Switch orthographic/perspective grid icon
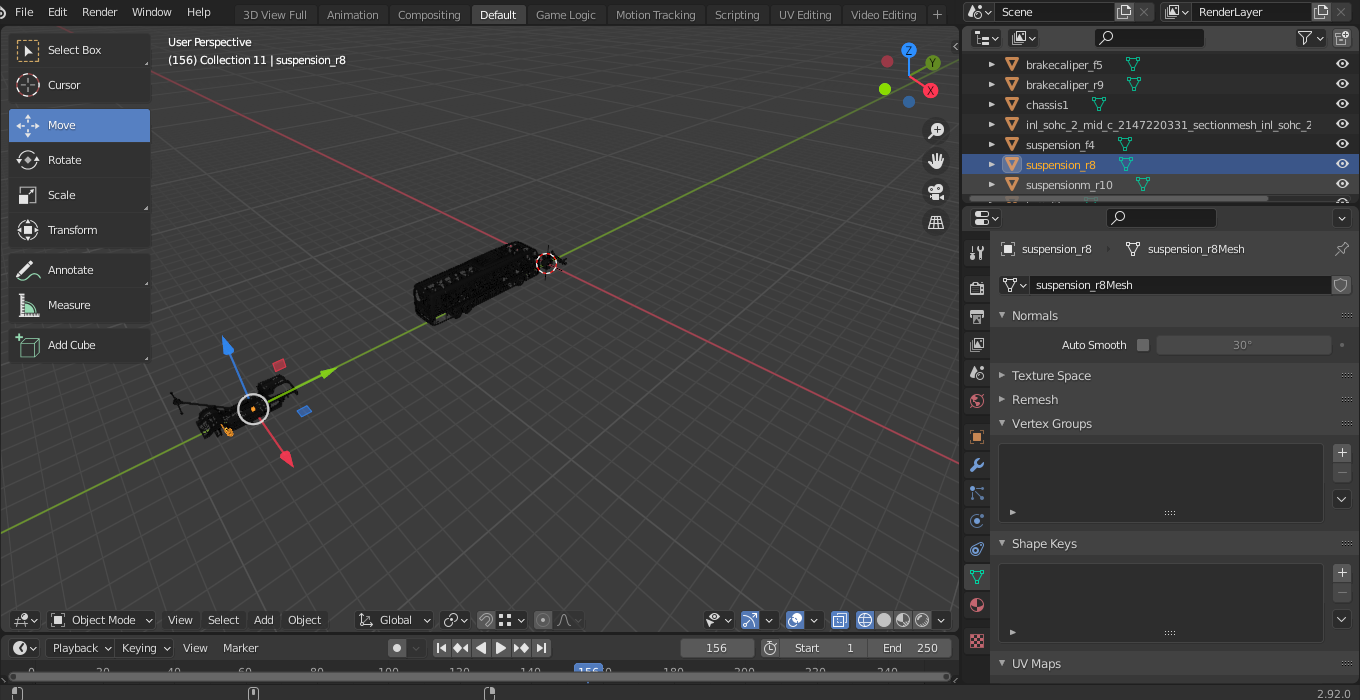Image resolution: width=1360 pixels, height=700 pixels. click(936, 222)
